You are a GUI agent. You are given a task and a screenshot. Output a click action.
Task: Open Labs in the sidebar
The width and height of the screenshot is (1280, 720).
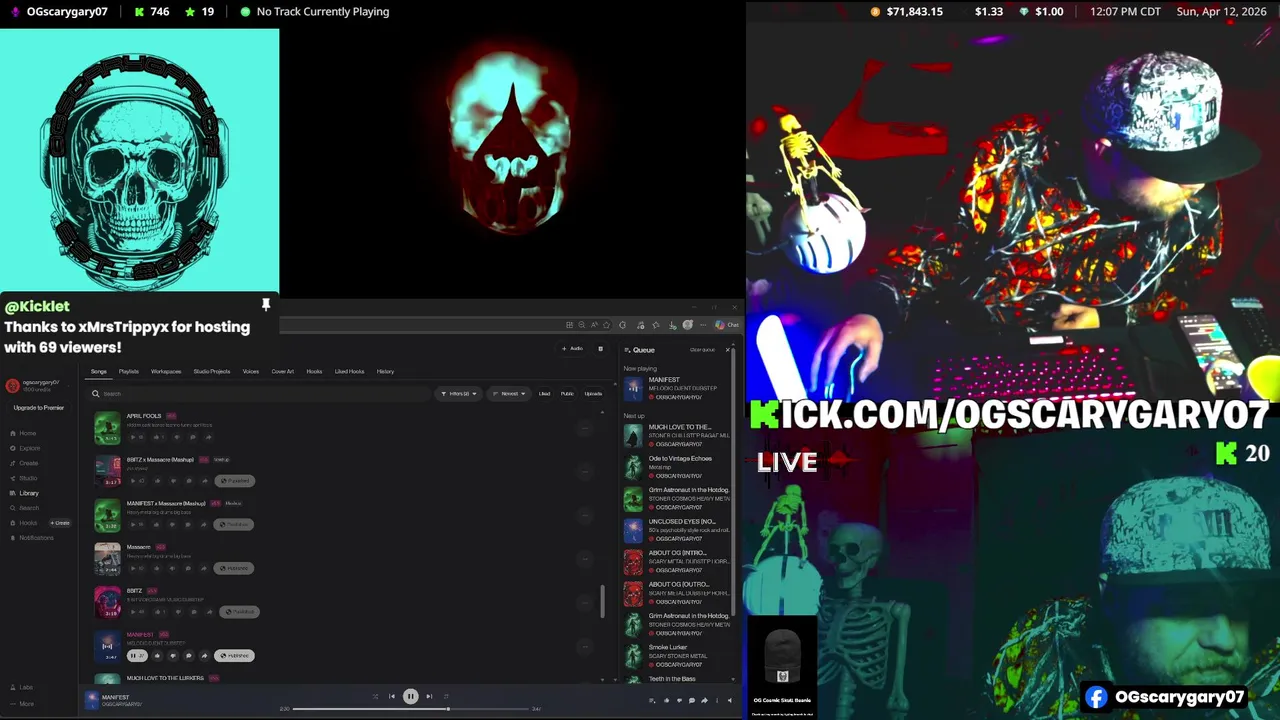[x=22, y=687]
